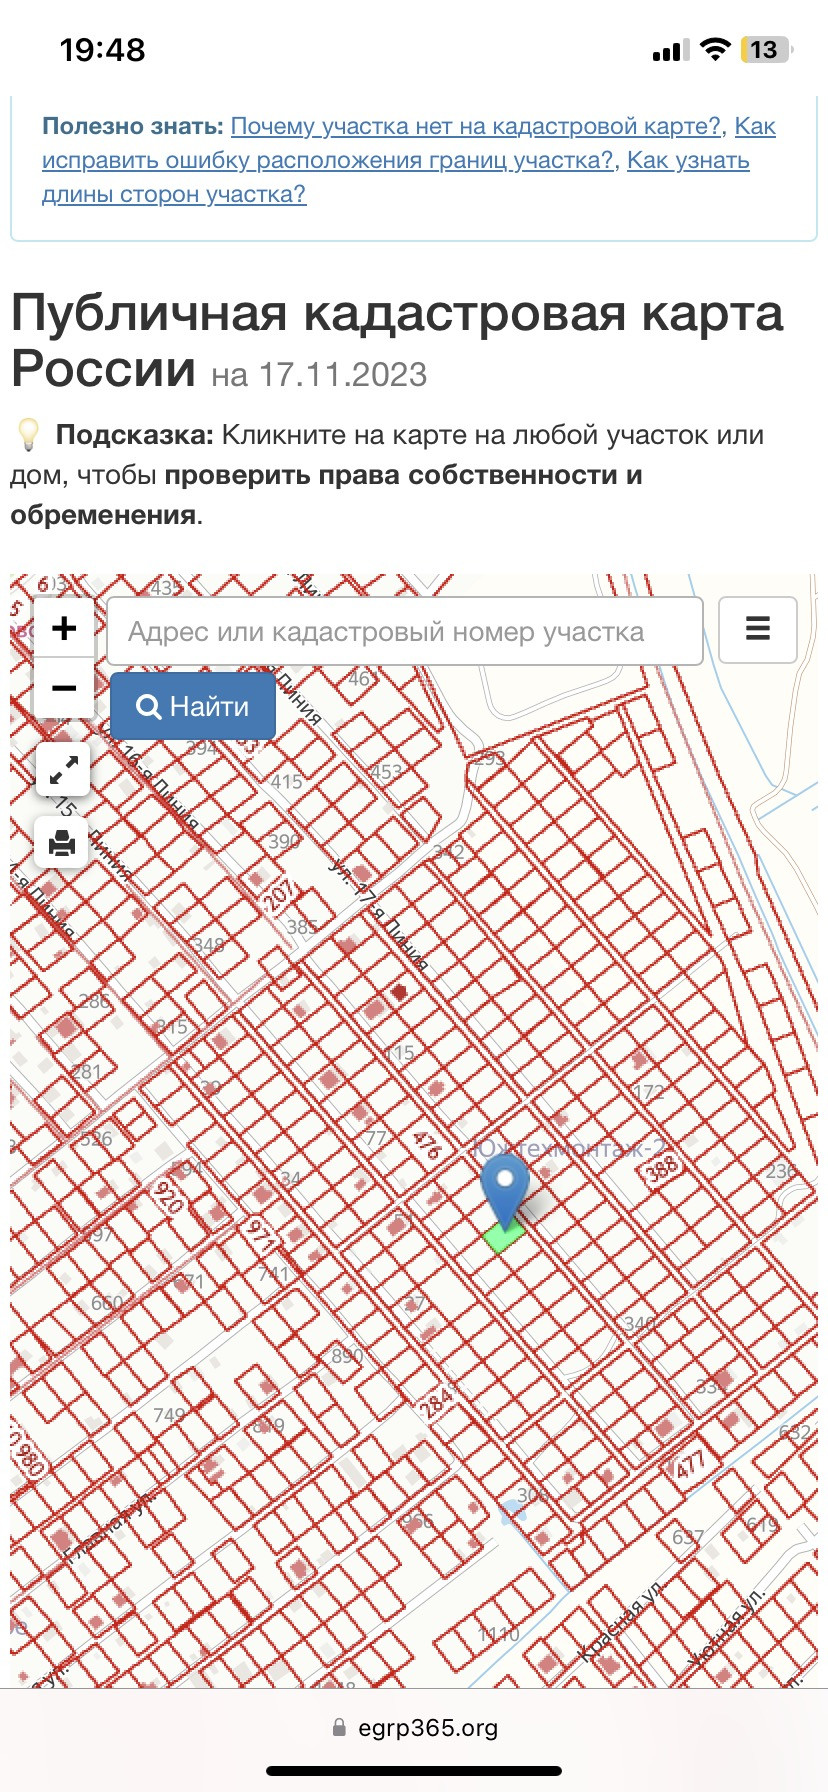Click the parcel labeled 388
This screenshot has width=828, height=1792.
click(662, 1167)
